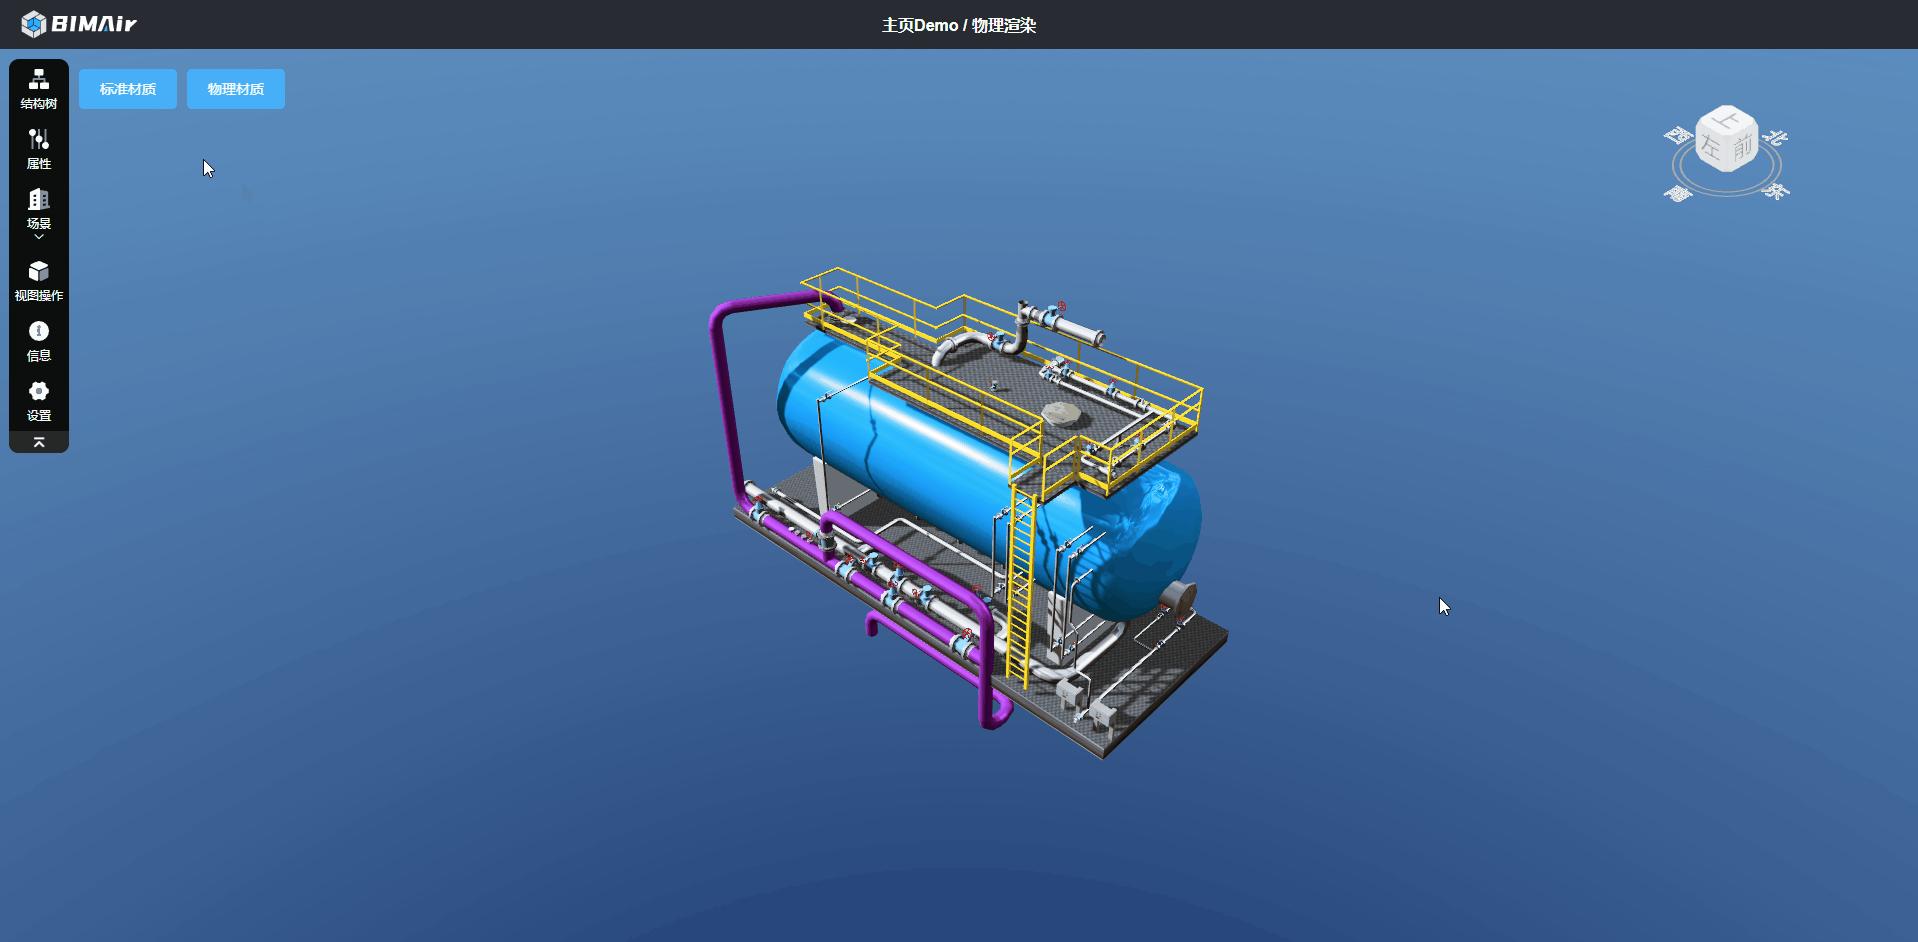Open the 信息 info panel
The image size is (1918, 942).
click(39, 341)
